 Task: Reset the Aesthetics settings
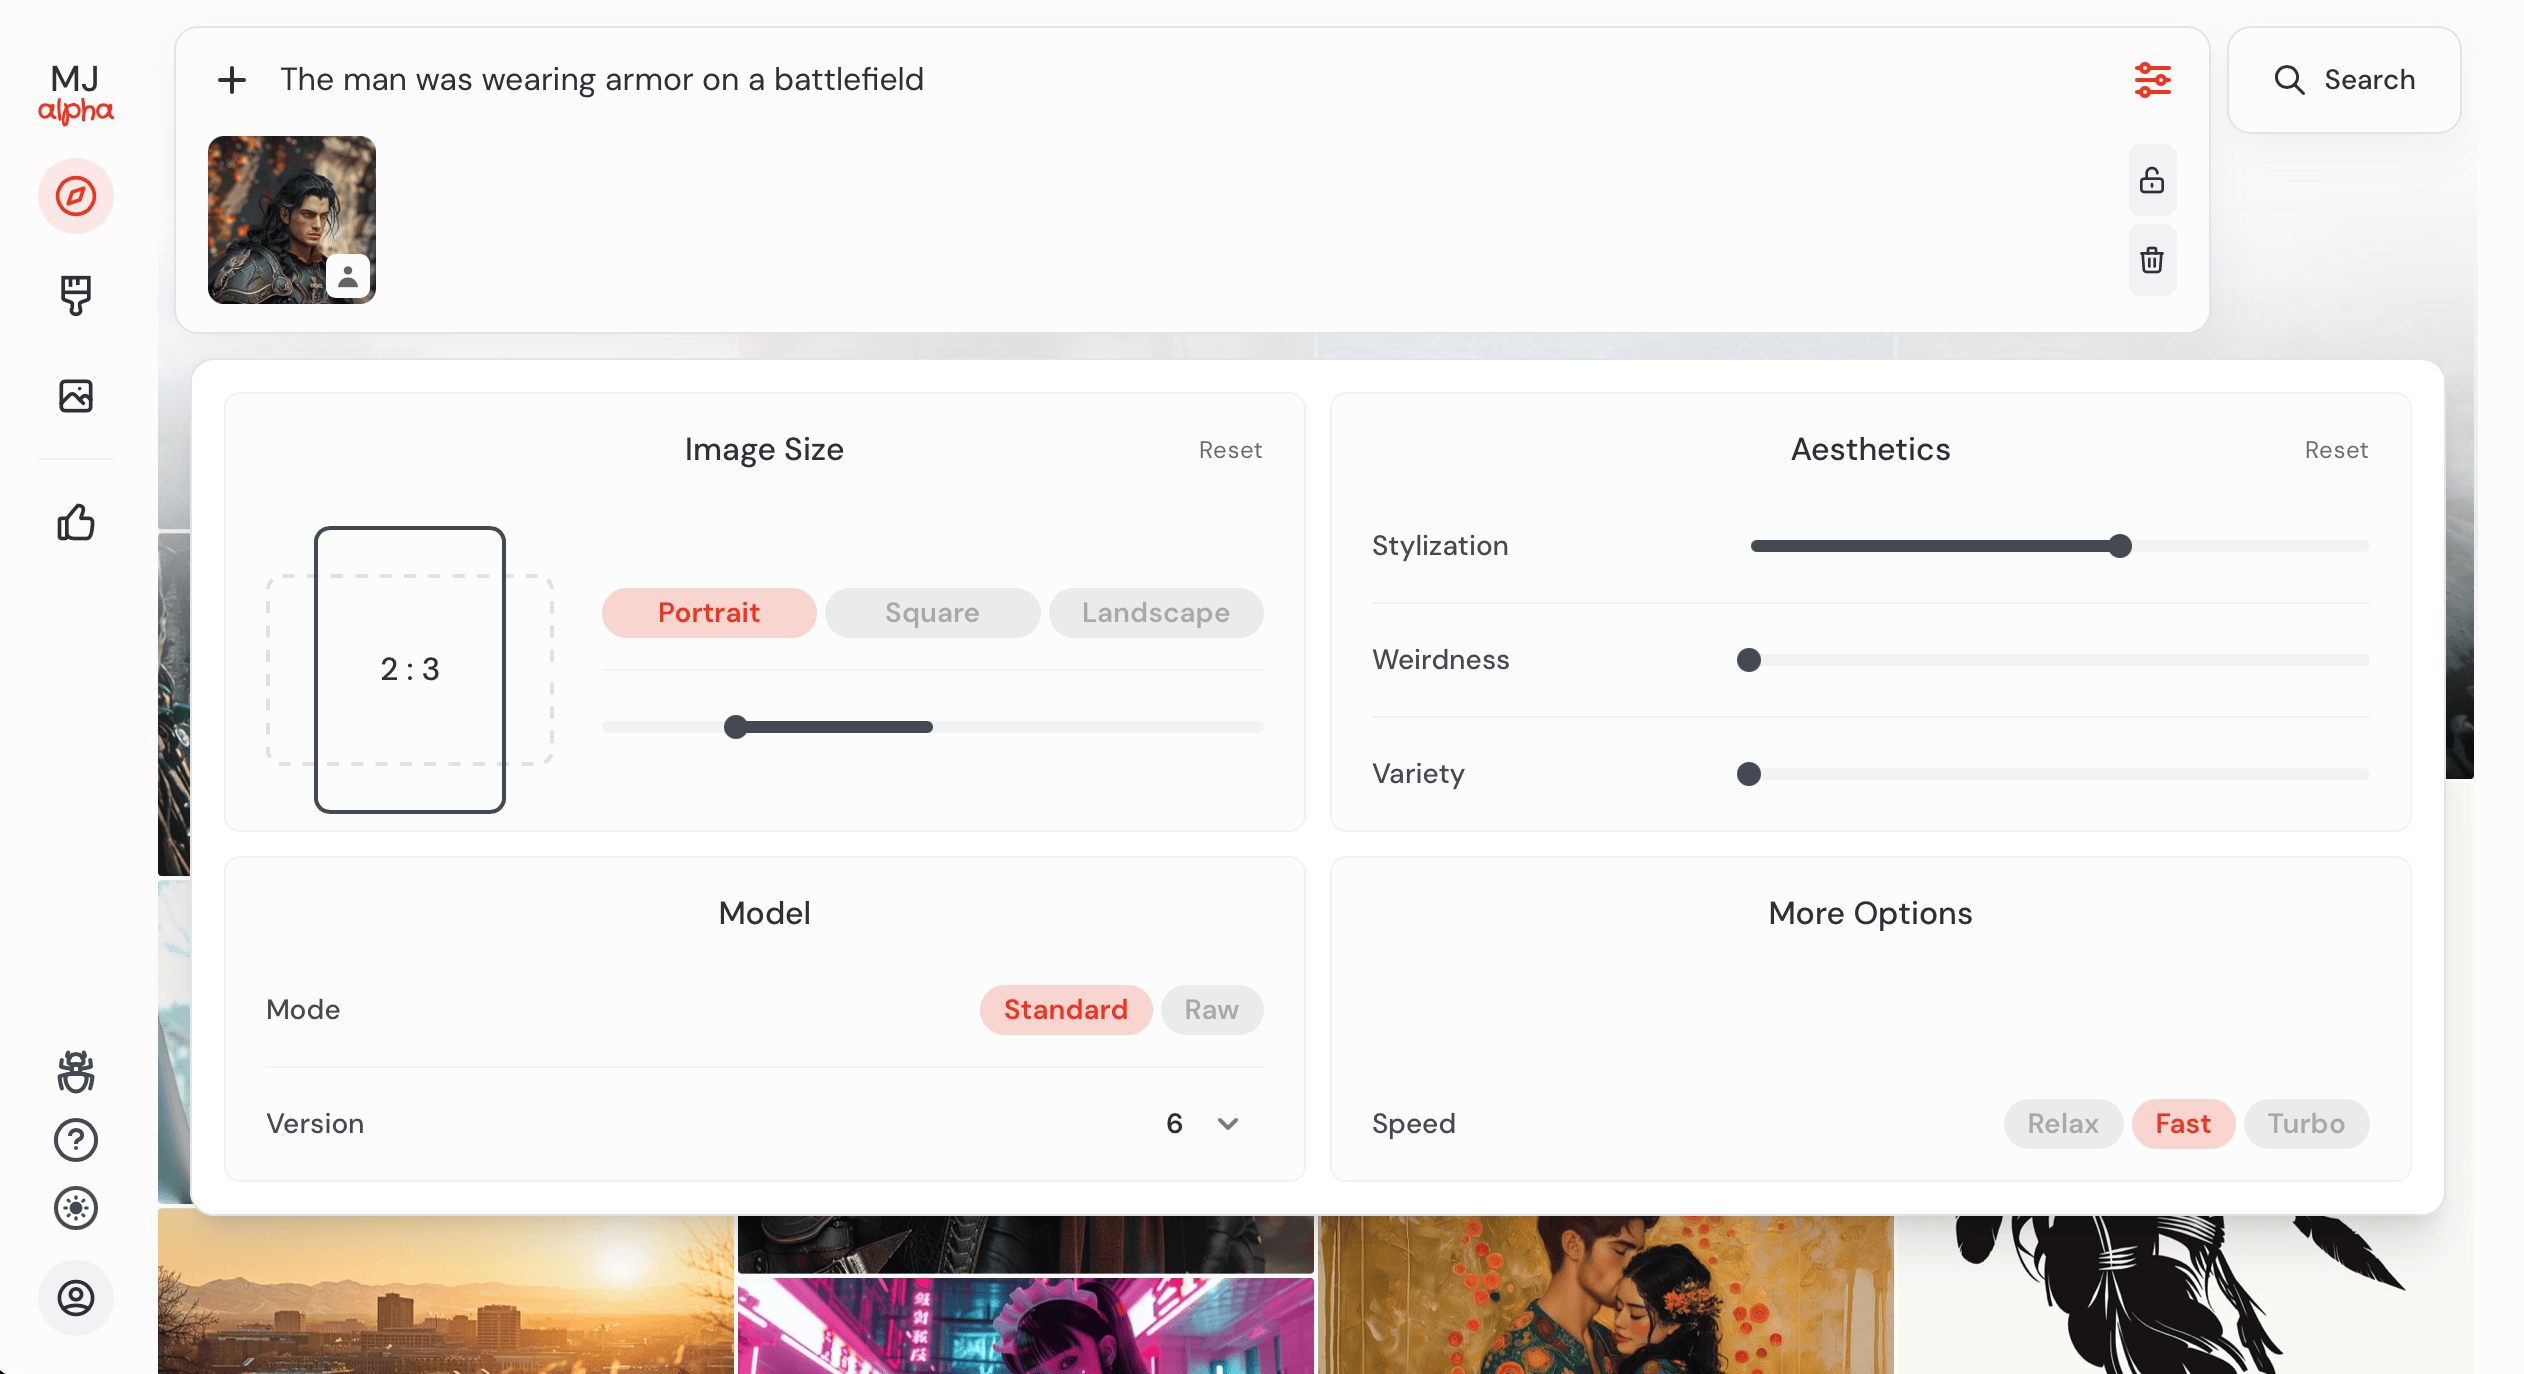pyautogui.click(x=2336, y=450)
